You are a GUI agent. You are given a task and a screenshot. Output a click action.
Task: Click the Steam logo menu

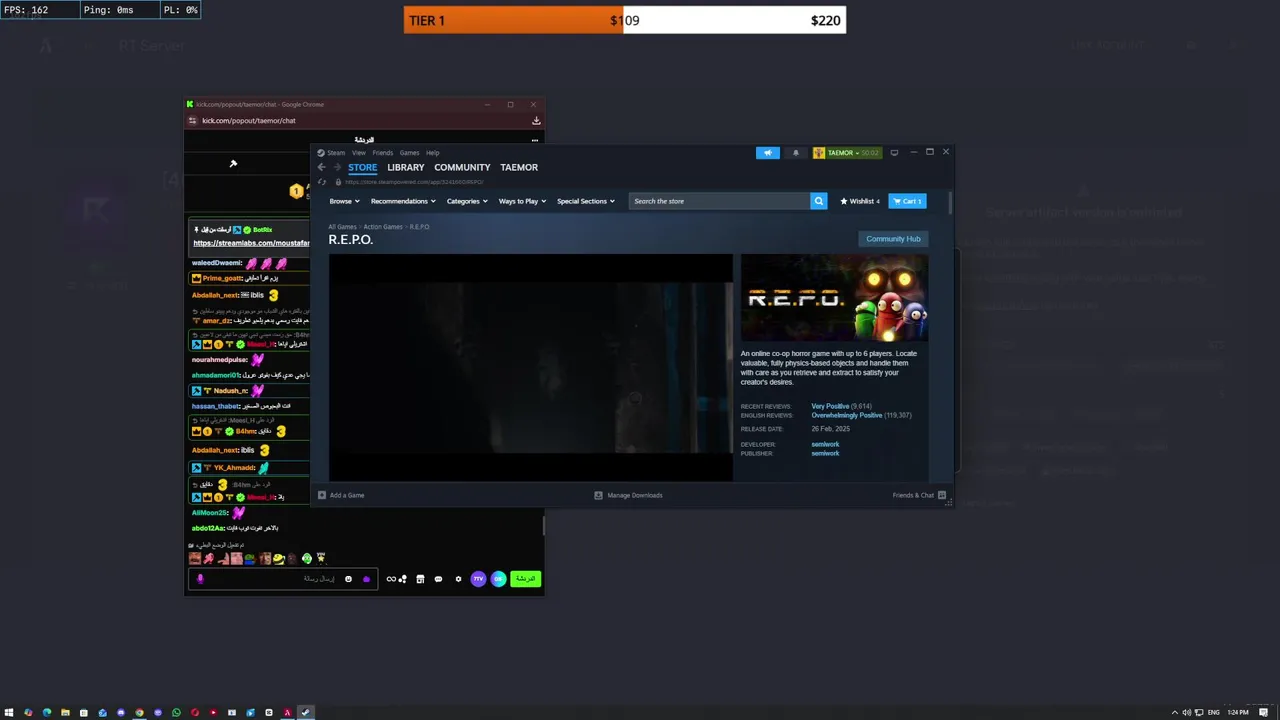tap(331, 153)
